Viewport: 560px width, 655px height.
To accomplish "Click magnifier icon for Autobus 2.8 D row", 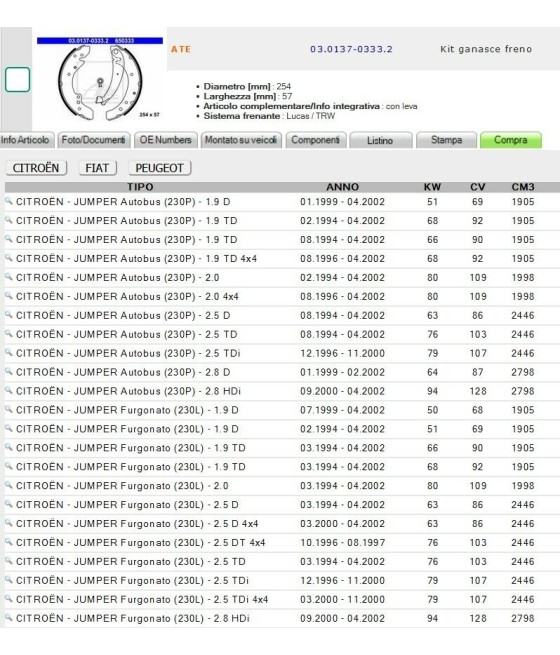I will (x=9, y=372).
